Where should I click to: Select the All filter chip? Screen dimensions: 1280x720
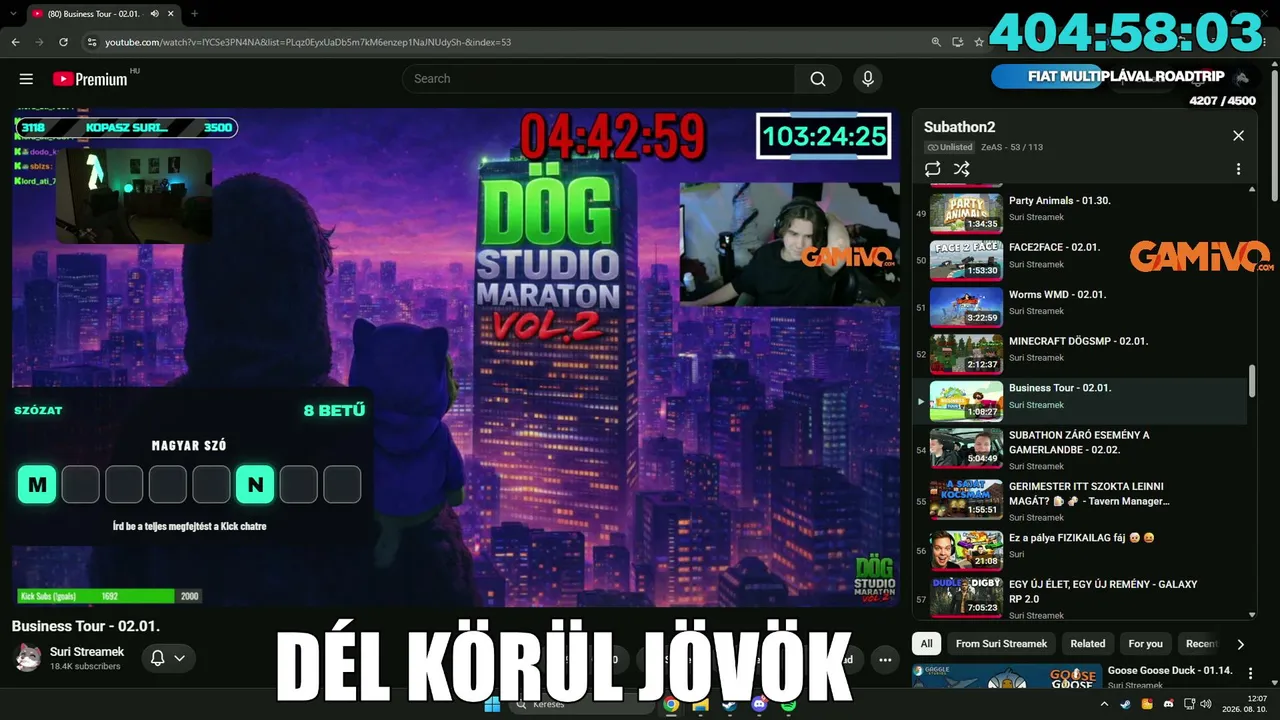pyautogui.click(x=926, y=644)
